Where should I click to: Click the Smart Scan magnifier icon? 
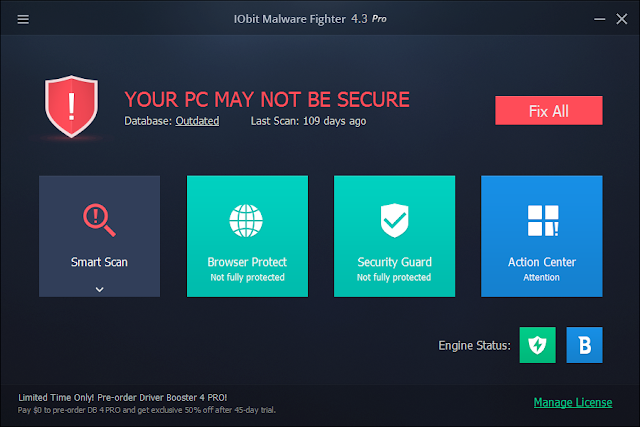[x=99, y=218]
